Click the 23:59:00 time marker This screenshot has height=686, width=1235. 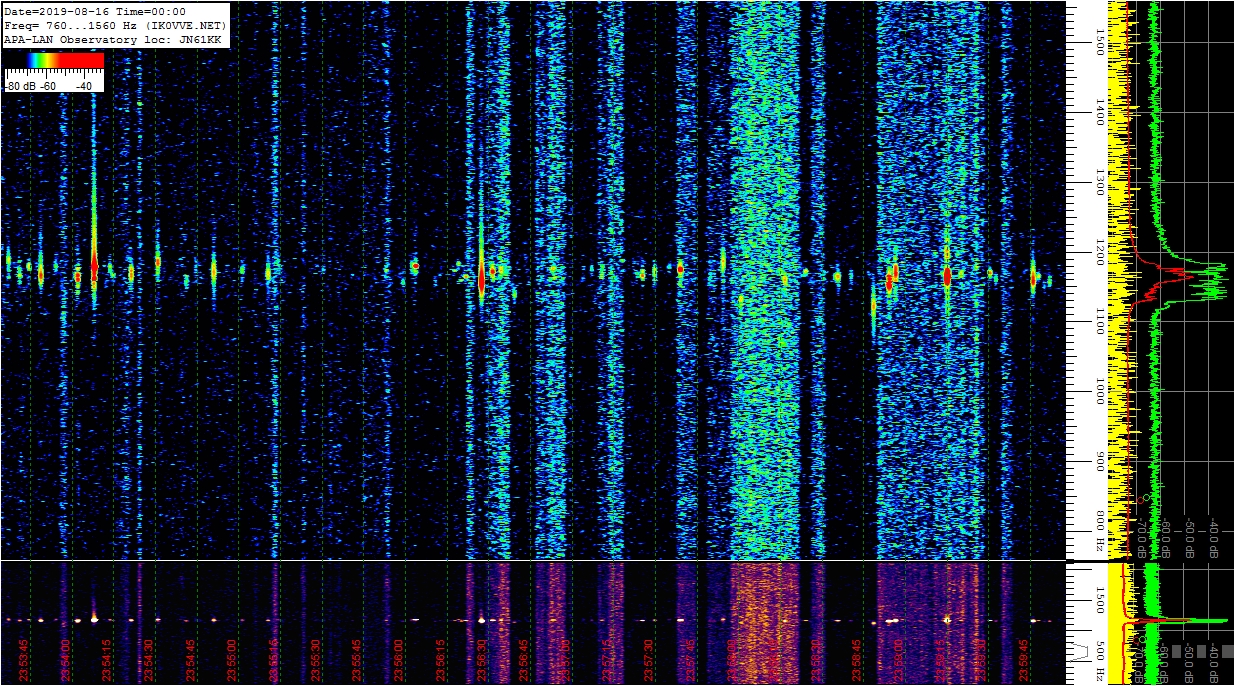click(899, 660)
